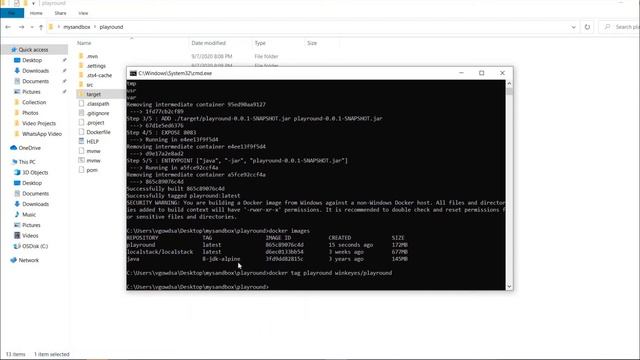The width and height of the screenshot is (640, 360).
Task: Refresh the current folder view
Action: pyautogui.click(x=587, y=27)
